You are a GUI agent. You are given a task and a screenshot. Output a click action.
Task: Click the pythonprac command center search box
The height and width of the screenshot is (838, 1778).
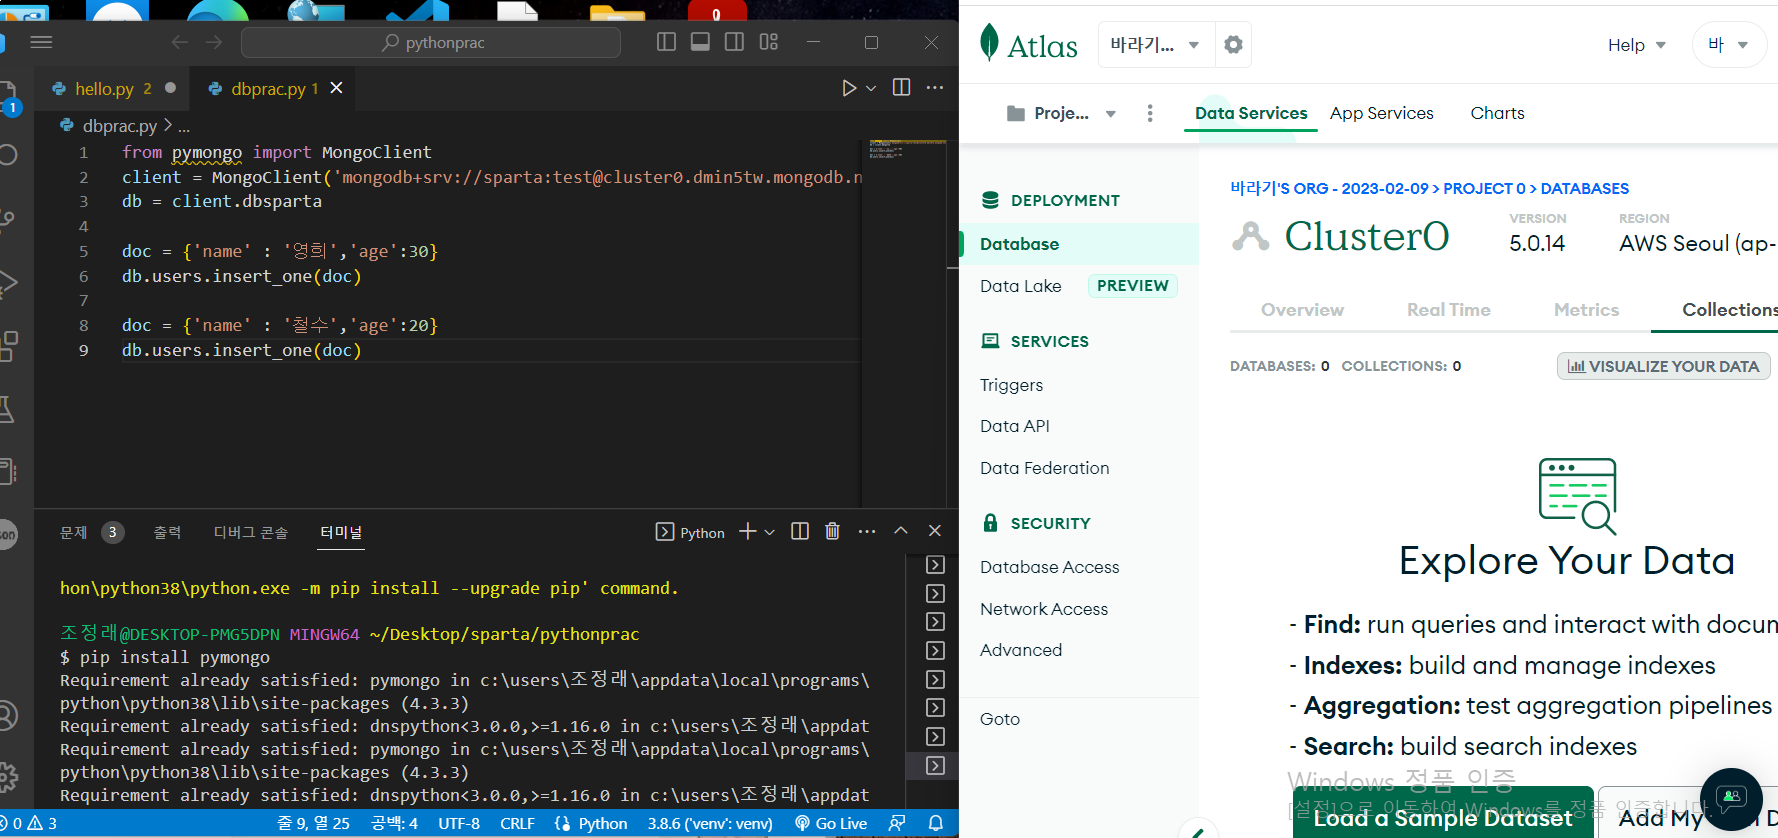(x=431, y=42)
